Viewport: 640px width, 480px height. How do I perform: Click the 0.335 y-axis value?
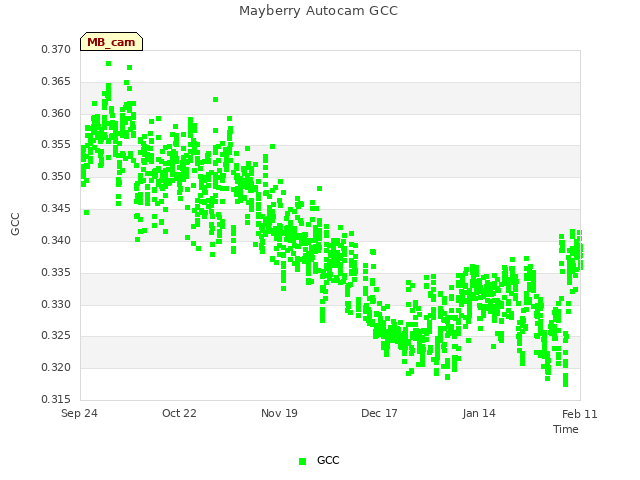56,272
